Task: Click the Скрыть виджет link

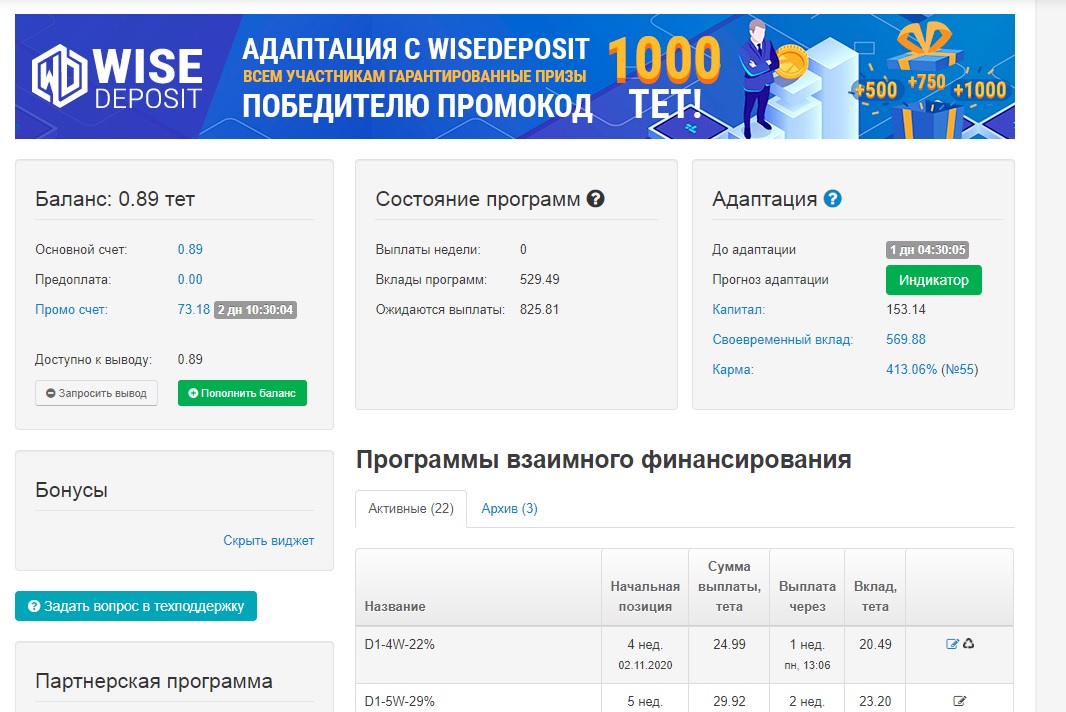Action: click(x=268, y=541)
